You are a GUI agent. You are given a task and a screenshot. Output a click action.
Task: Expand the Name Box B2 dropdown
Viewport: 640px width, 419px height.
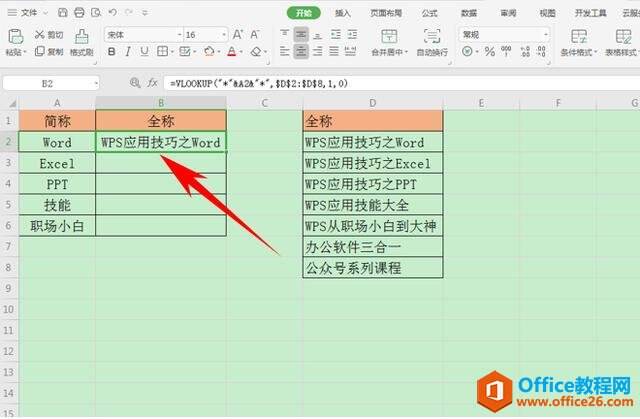click(96, 84)
